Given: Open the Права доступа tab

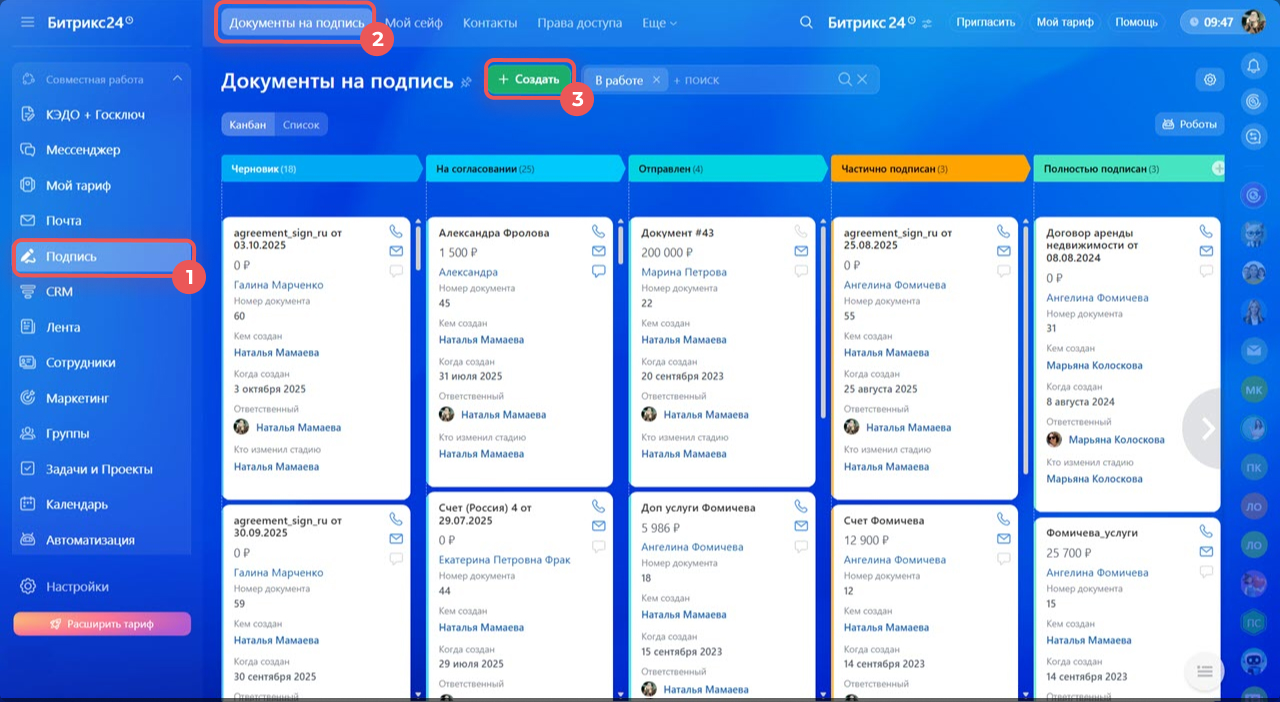Looking at the screenshot, I should click(x=579, y=22).
